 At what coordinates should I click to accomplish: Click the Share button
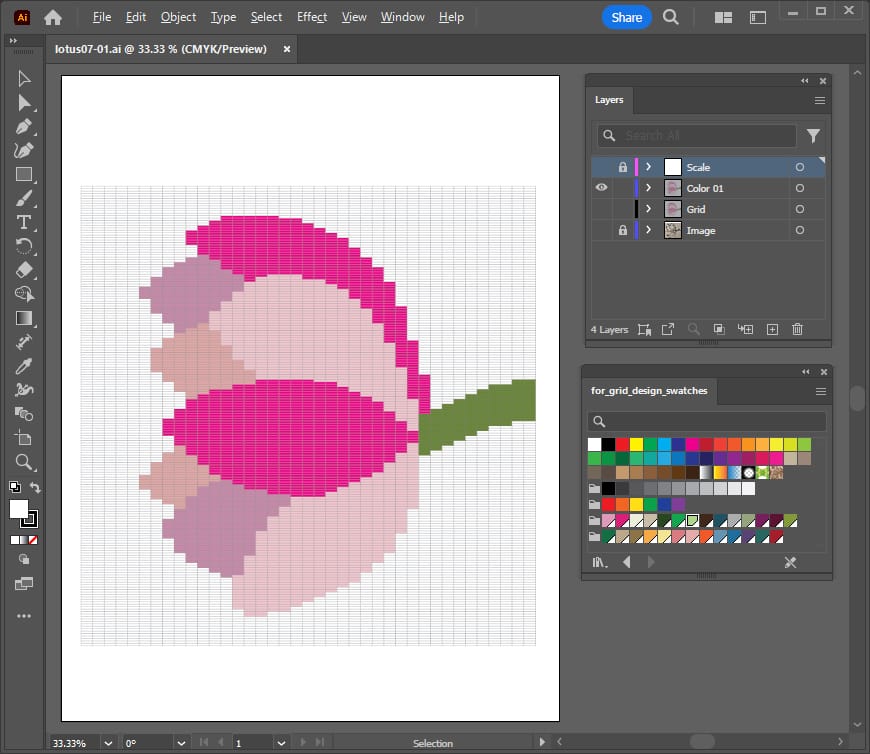(626, 17)
